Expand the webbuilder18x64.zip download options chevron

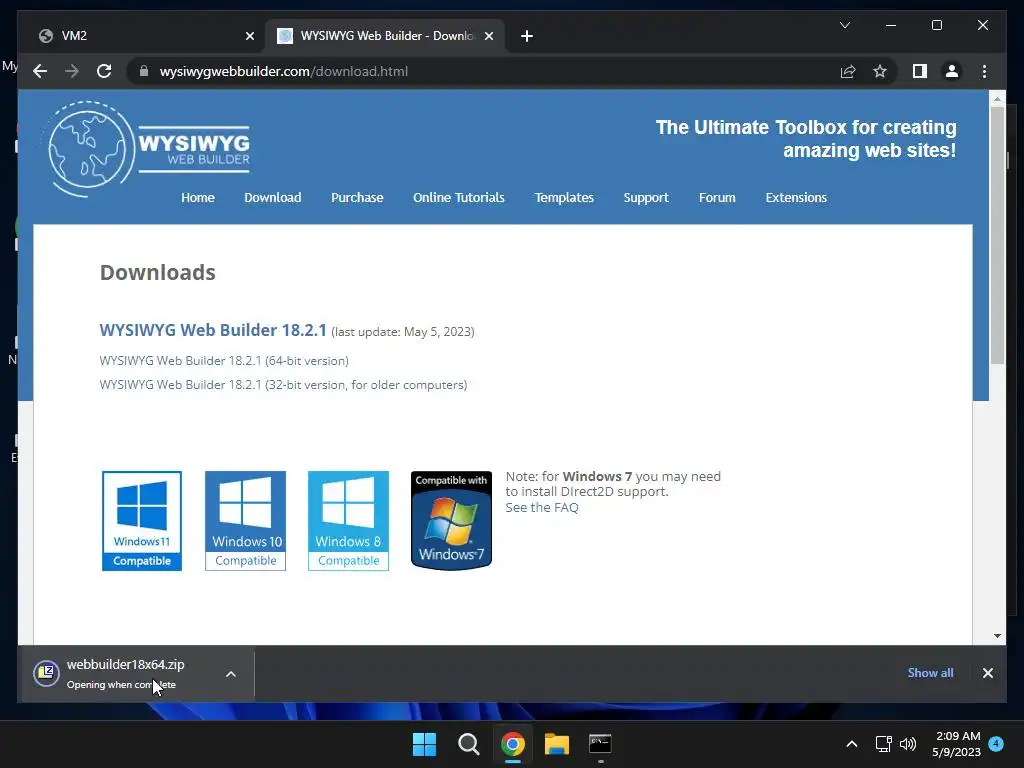[x=231, y=673]
